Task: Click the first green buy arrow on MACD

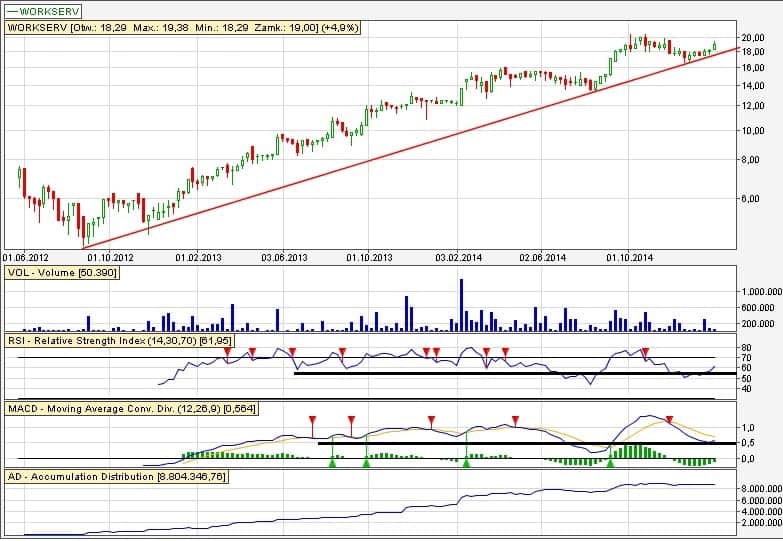Action: (x=332, y=463)
